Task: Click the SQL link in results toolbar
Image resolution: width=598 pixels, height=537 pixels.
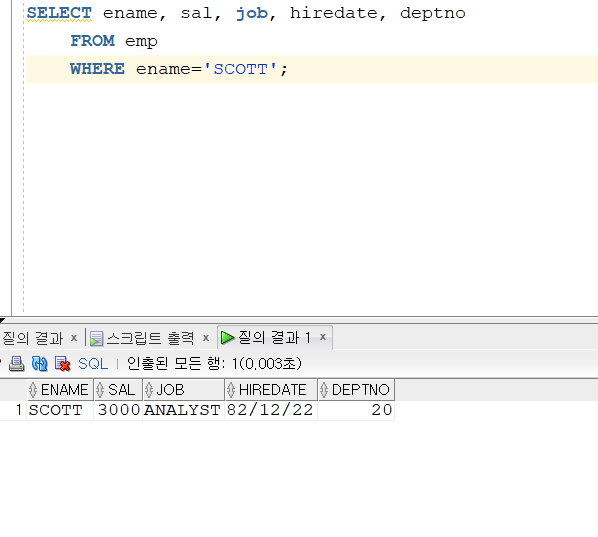Action: point(93,363)
